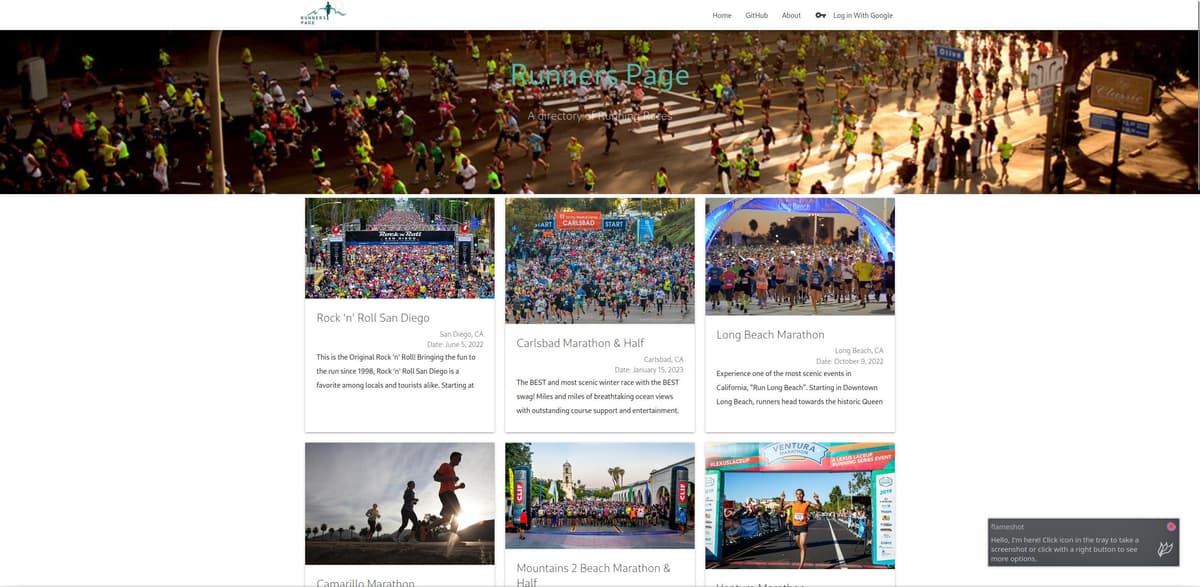
Task: Navigate to the GitHub page
Action: (756, 15)
